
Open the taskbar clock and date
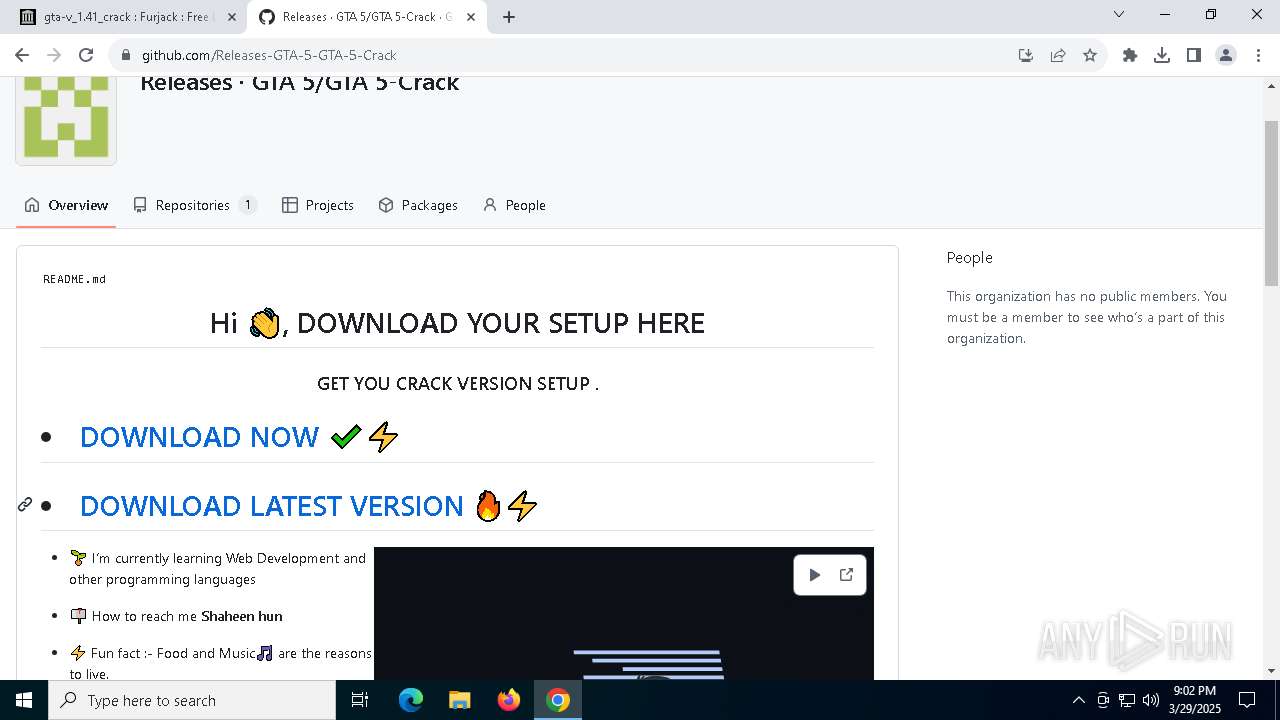point(1194,700)
